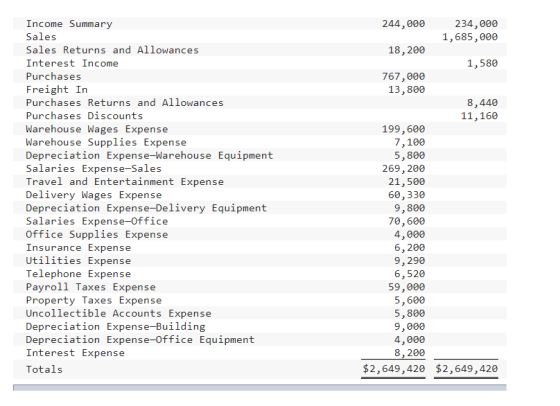This screenshot has height=406, width=560.
Task: Select the Insurance Expense amount 6,200
Action: [410, 248]
